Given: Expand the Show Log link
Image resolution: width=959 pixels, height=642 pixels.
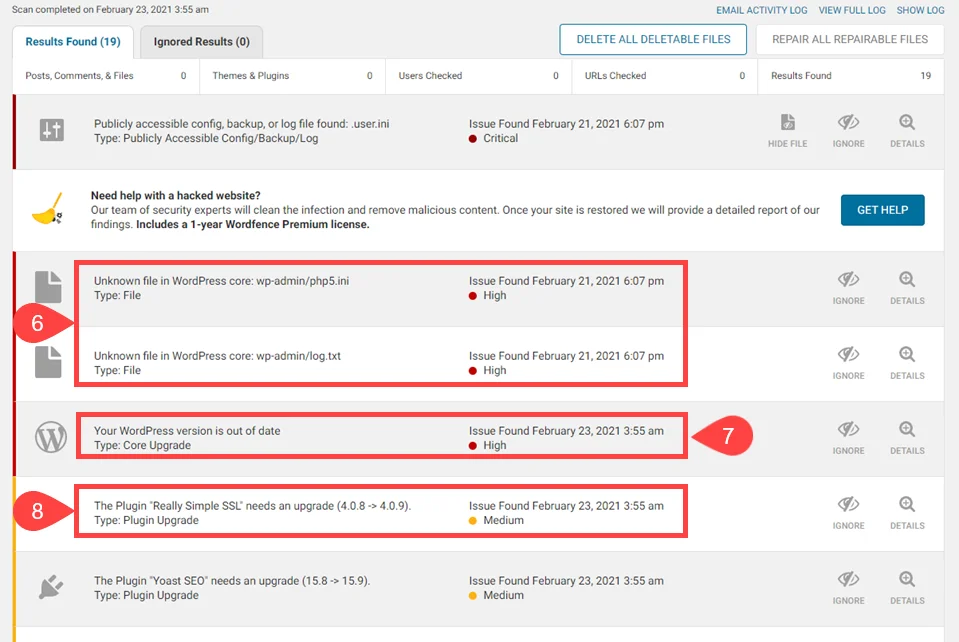Looking at the screenshot, I should [920, 10].
